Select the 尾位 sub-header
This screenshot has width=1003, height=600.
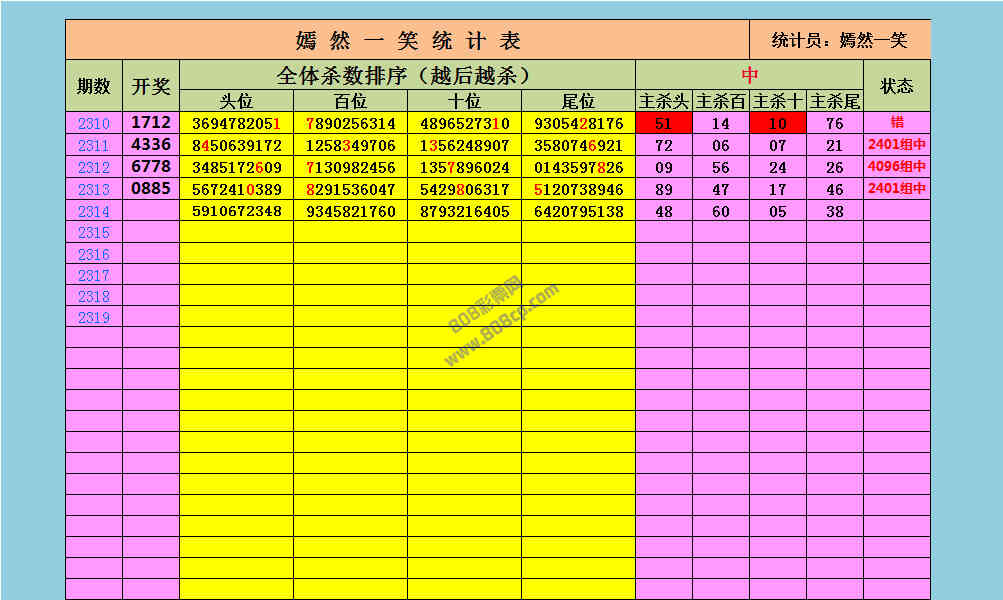point(578,102)
